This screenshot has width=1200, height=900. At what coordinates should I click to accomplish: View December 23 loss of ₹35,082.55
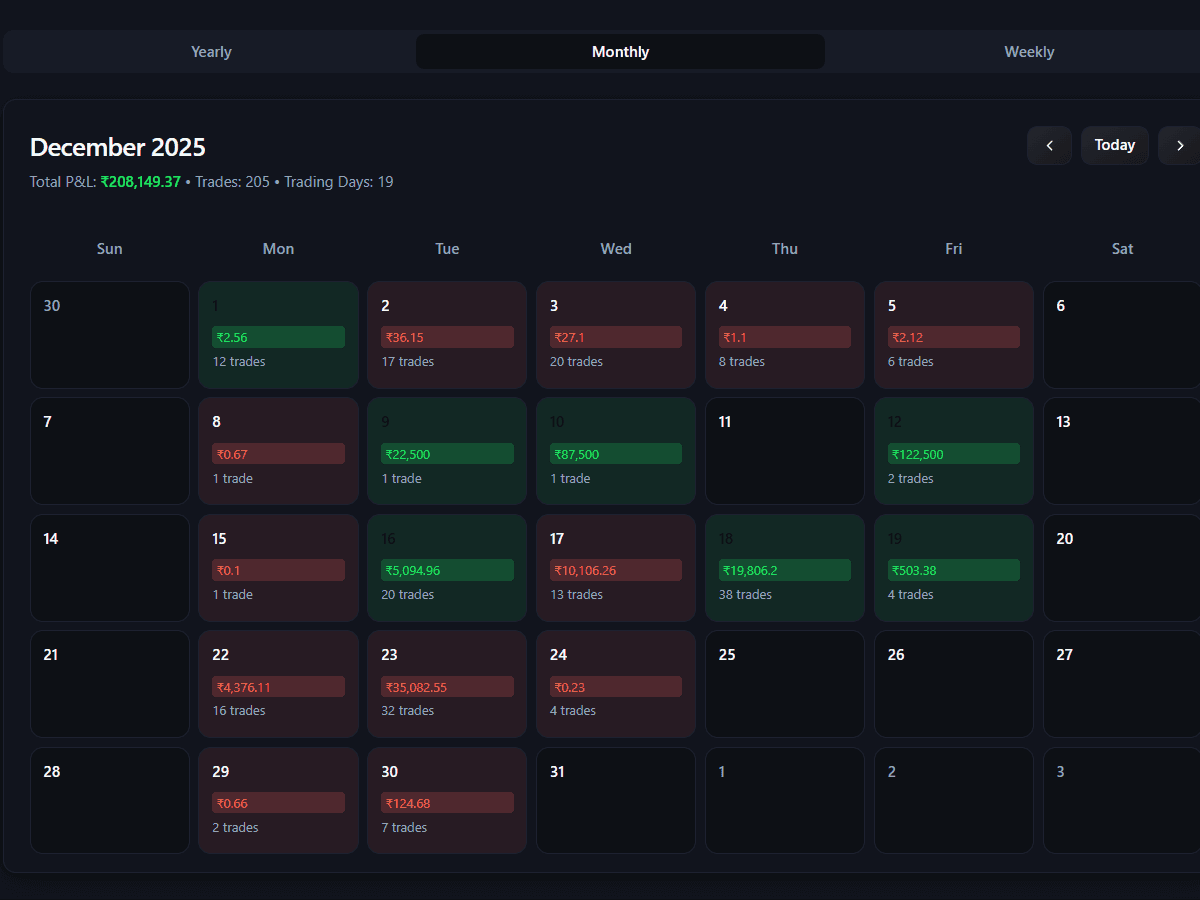click(447, 684)
